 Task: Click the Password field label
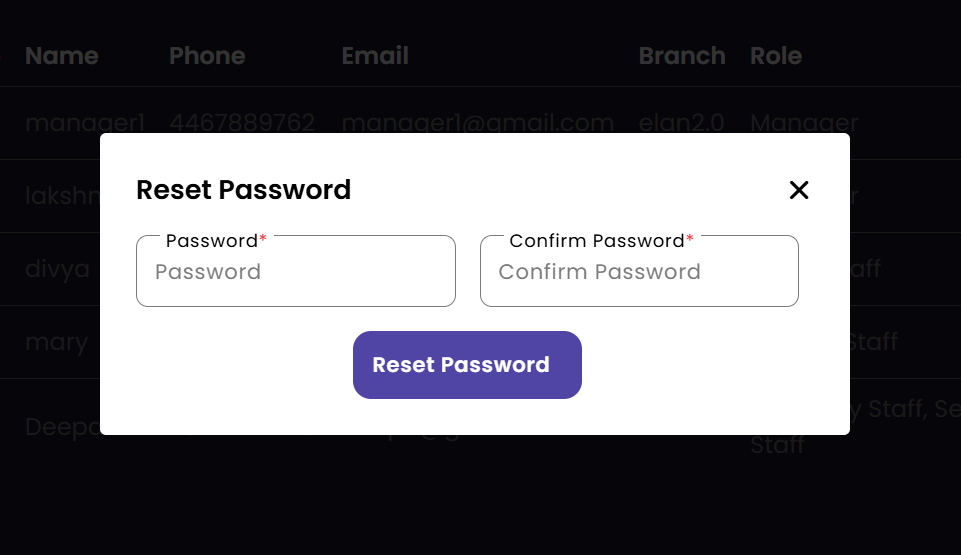tap(212, 241)
